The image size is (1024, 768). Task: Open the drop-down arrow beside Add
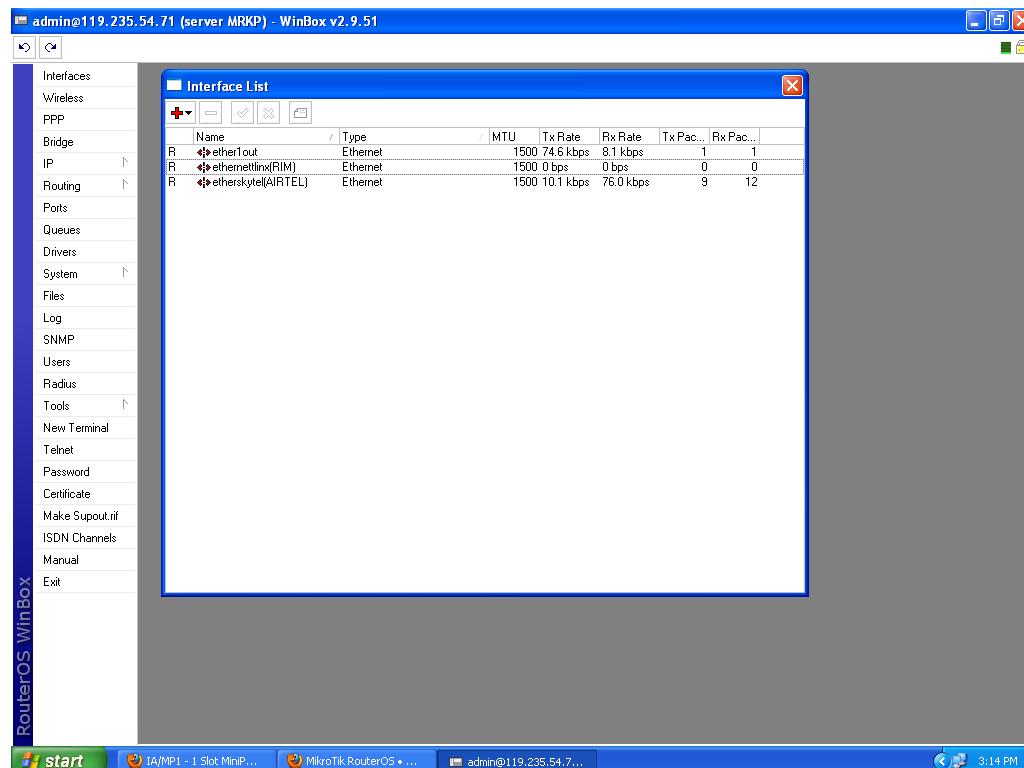coord(189,113)
